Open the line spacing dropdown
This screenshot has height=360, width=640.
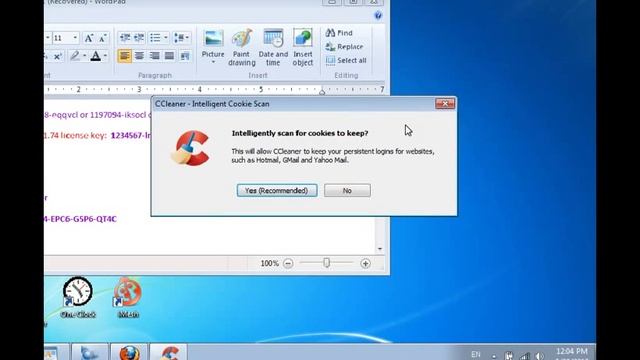point(181,38)
